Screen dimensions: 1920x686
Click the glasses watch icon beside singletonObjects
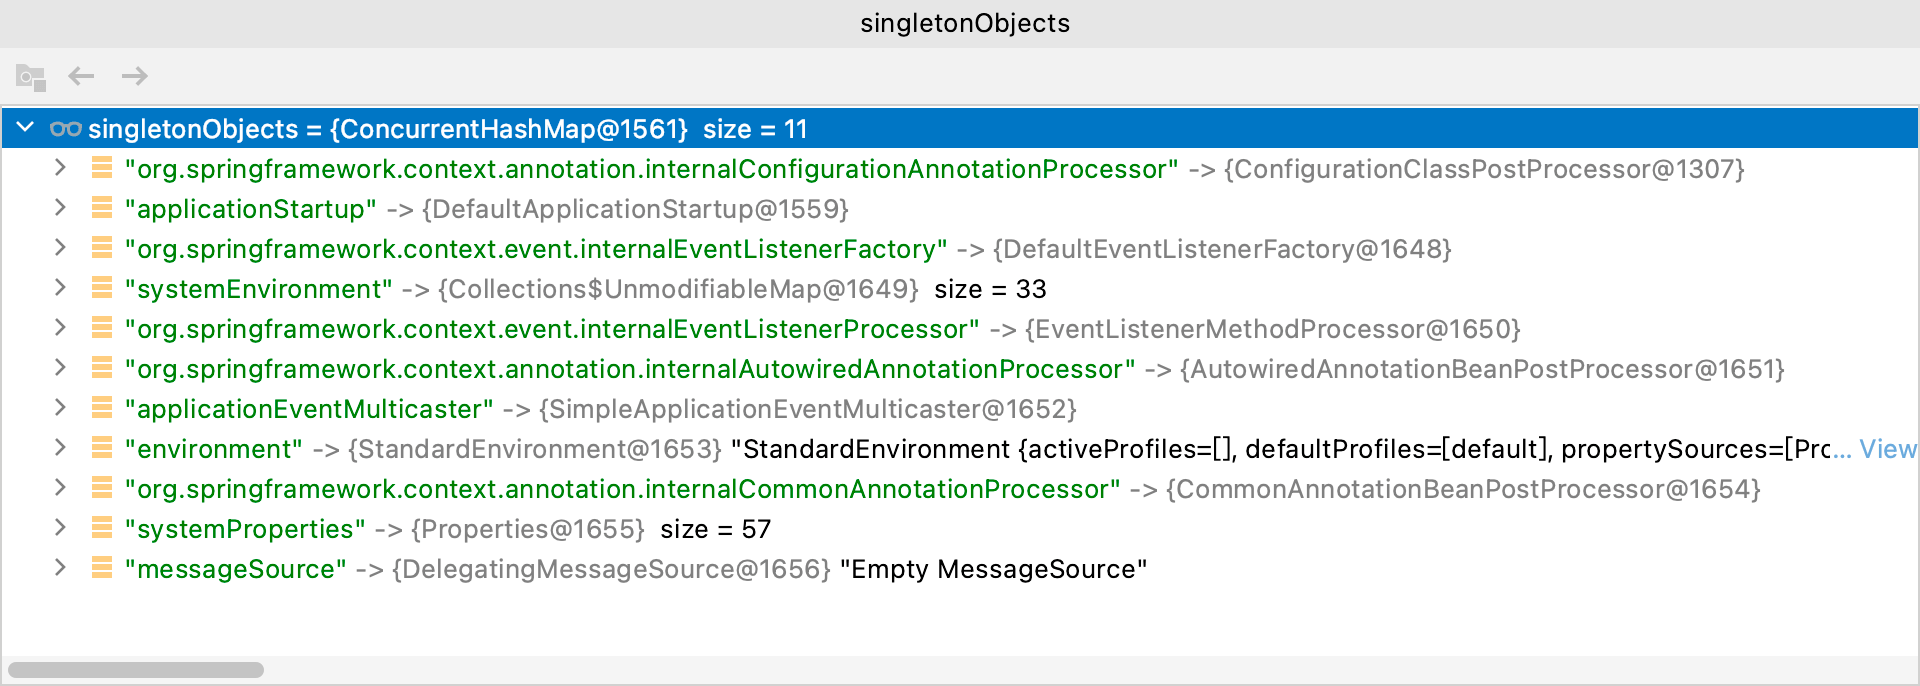pos(66,129)
